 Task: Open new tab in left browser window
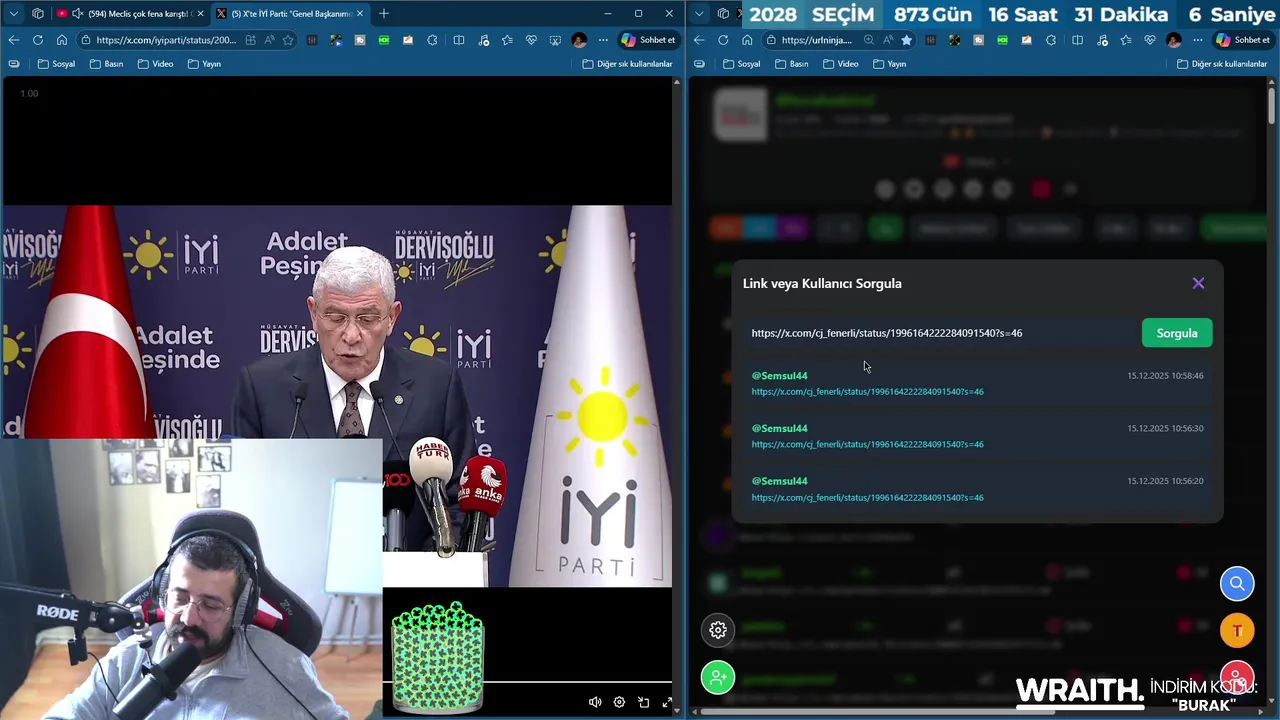click(384, 13)
